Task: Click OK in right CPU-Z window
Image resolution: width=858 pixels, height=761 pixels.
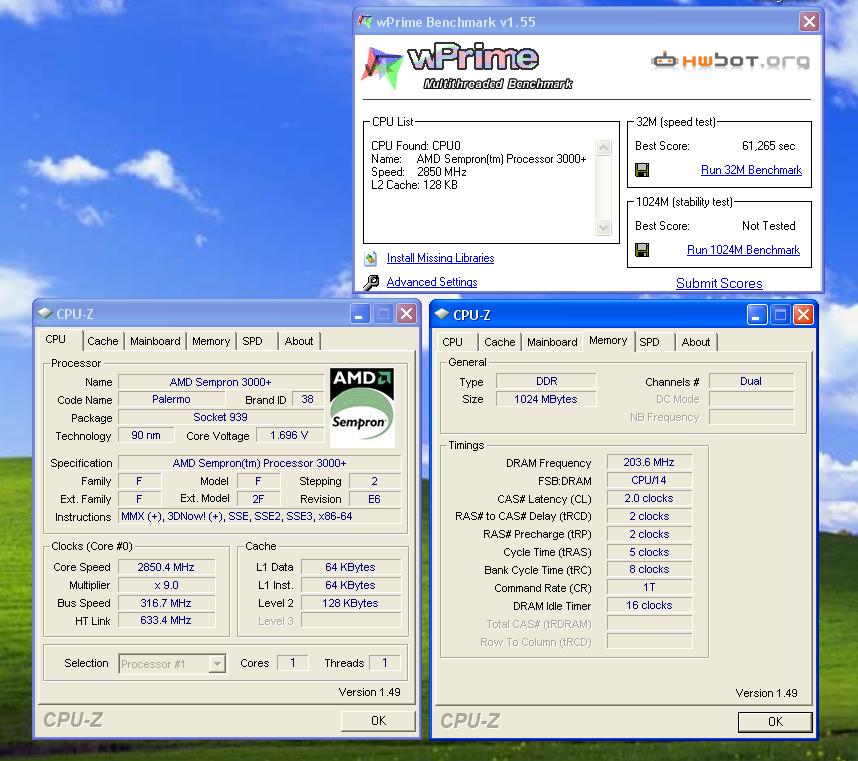Action: (x=775, y=722)
